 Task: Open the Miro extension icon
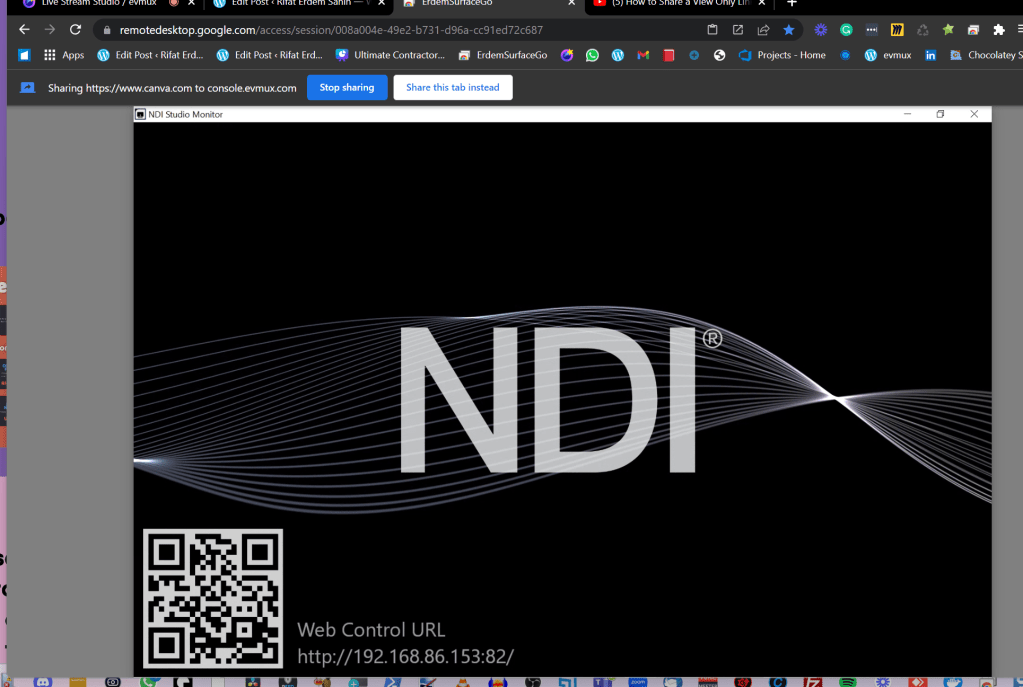coord(897,29)
